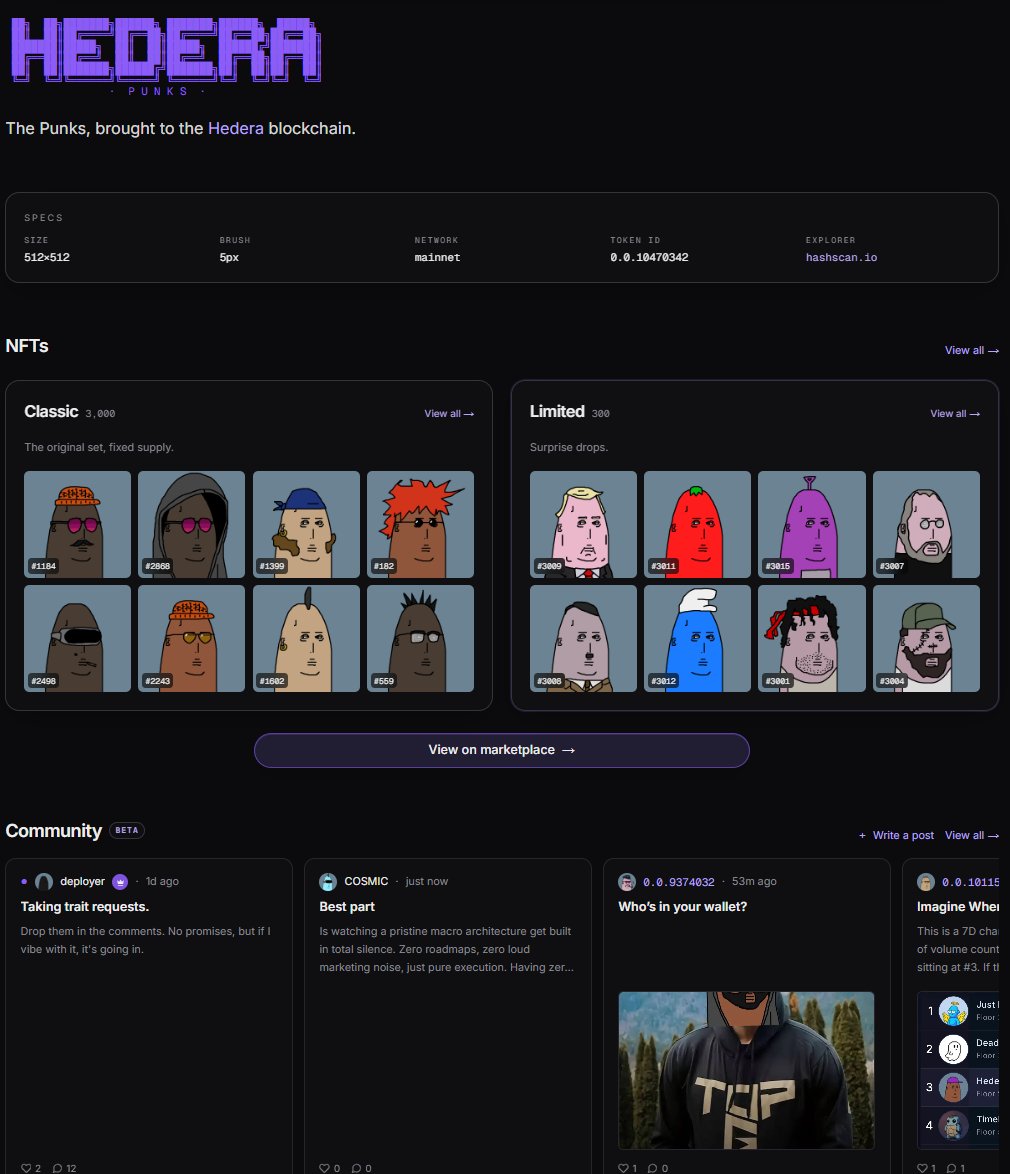
Task: Open the Best part post title
Action: (x=347, y=907)
